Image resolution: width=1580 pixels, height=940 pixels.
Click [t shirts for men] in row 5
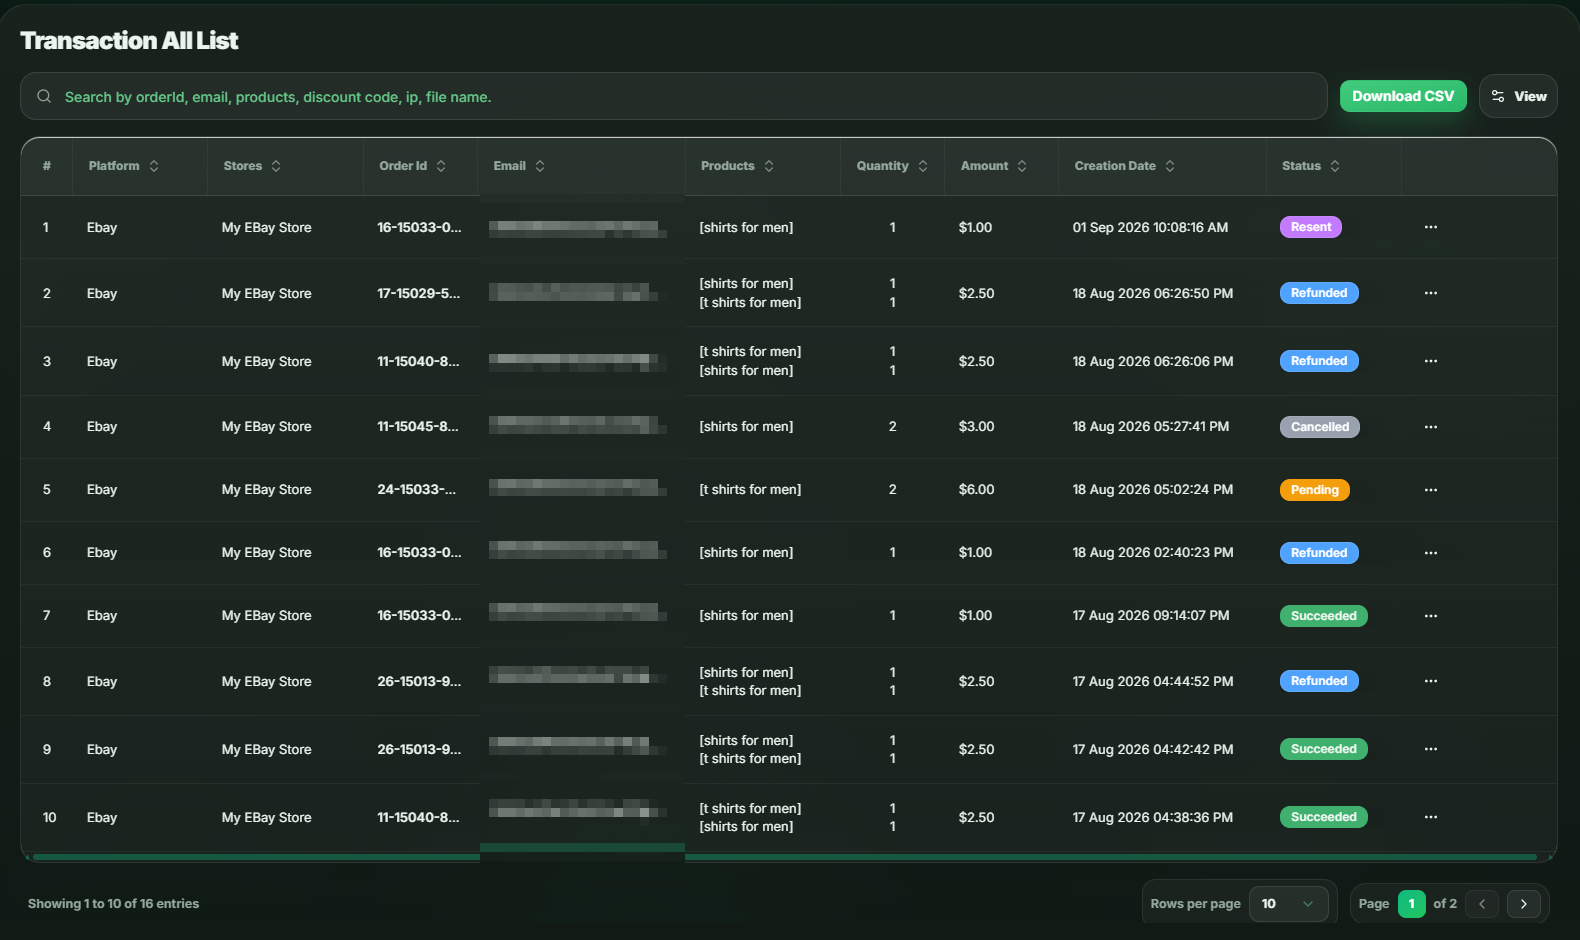pos(750,490)
